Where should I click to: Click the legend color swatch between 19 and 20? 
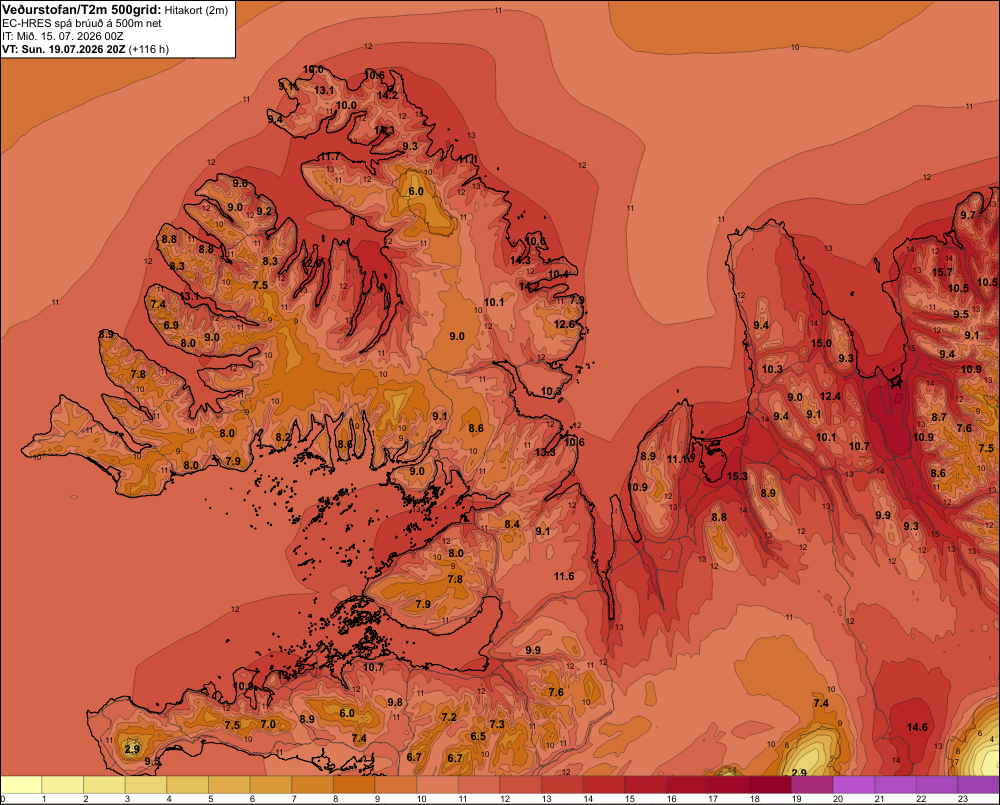pos(812,785)
